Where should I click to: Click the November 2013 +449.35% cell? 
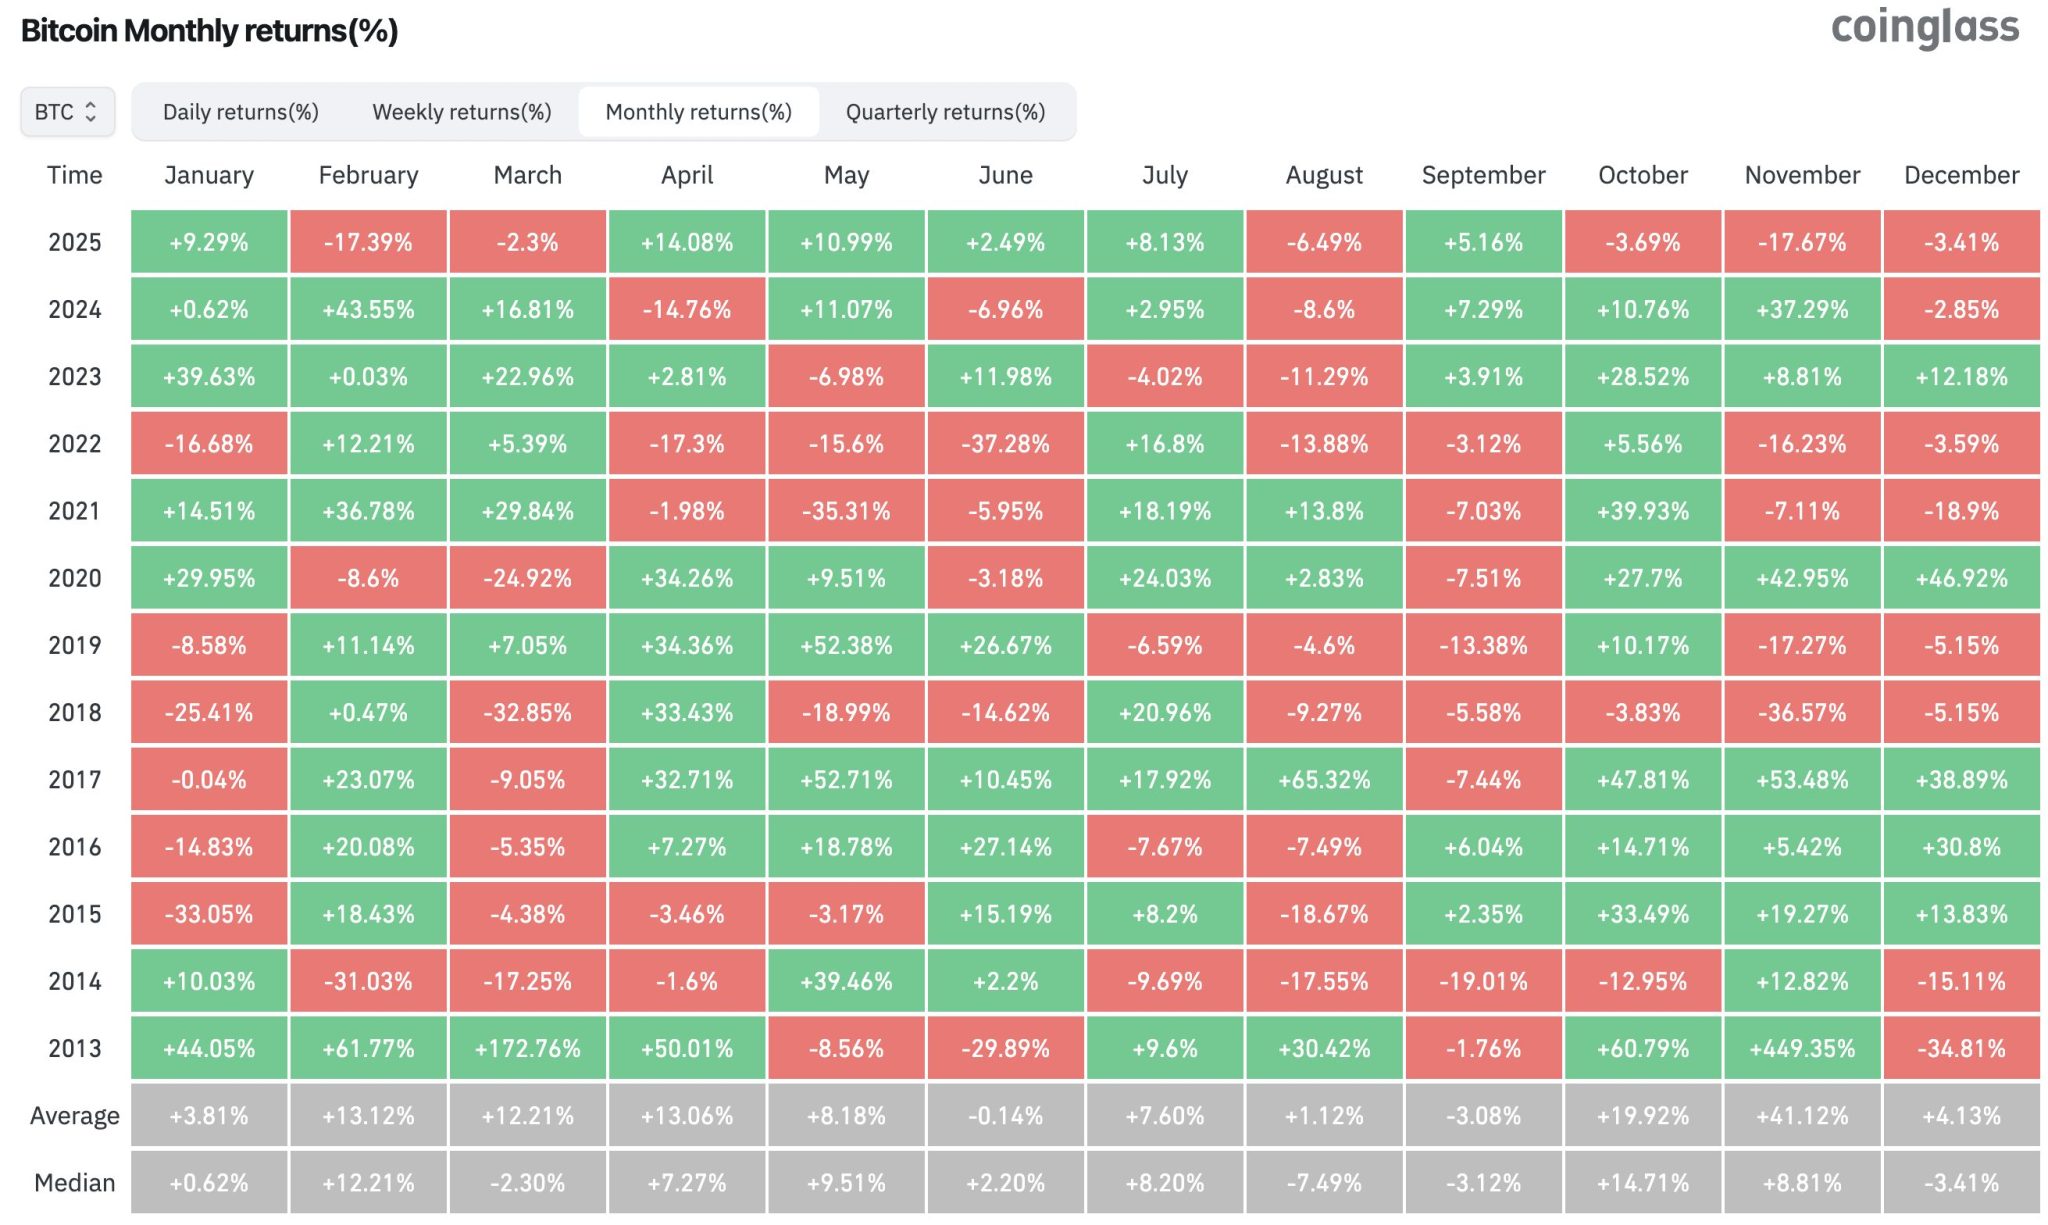point(1802,1048)
